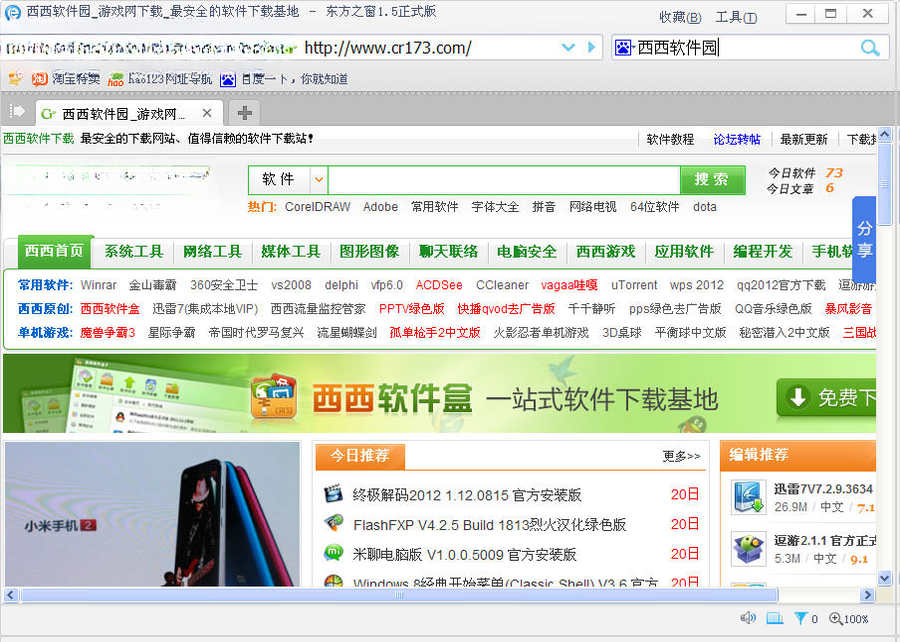This screenshot has height=642, width=900.
Task: Close the 西西软件园 browser tab
Action: pyautogui.click(x=207, y=113)
